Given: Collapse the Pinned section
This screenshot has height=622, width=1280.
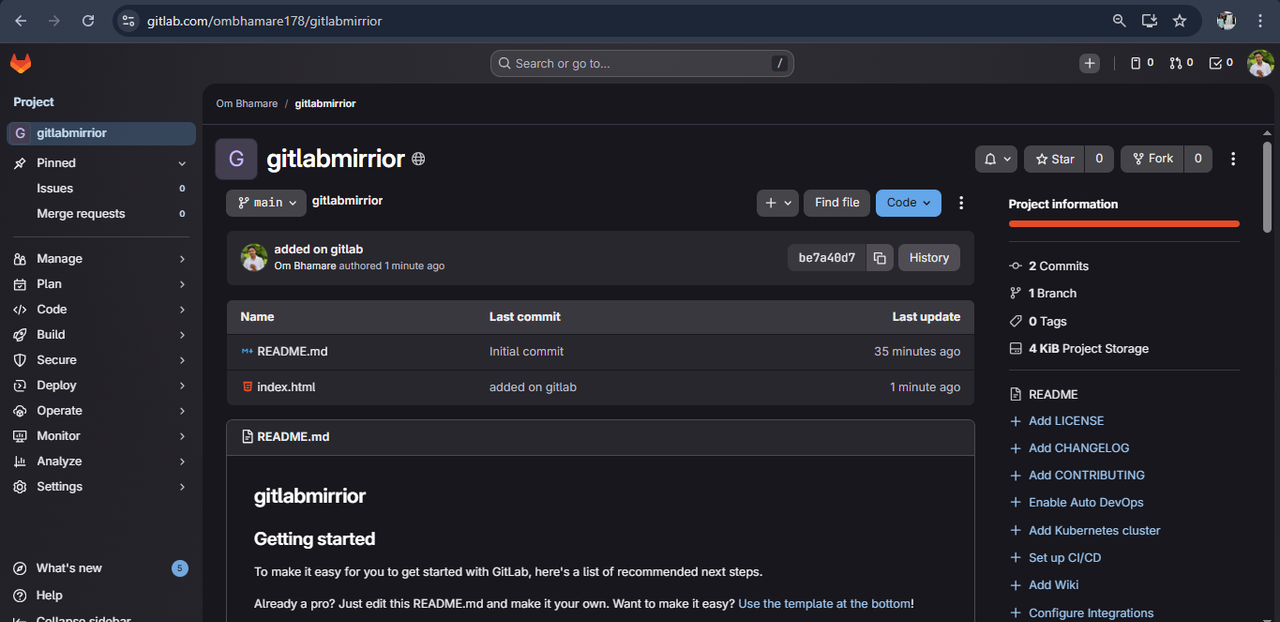Looking at the screenshot, I should tap(100, 163).
